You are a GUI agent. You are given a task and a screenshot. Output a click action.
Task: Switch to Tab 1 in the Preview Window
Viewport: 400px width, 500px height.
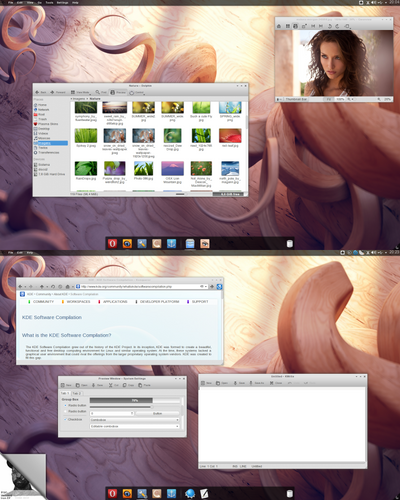click(x=65, y=393)
